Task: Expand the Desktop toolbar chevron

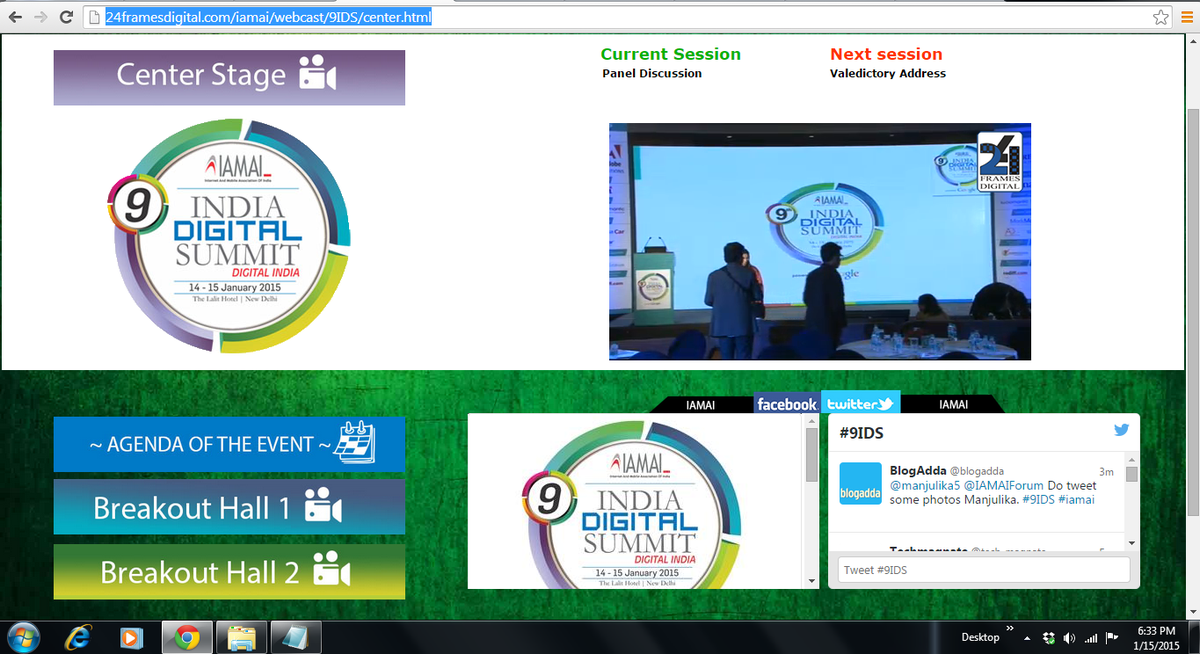Action: pyautogui.click(x=1009, y=630)
